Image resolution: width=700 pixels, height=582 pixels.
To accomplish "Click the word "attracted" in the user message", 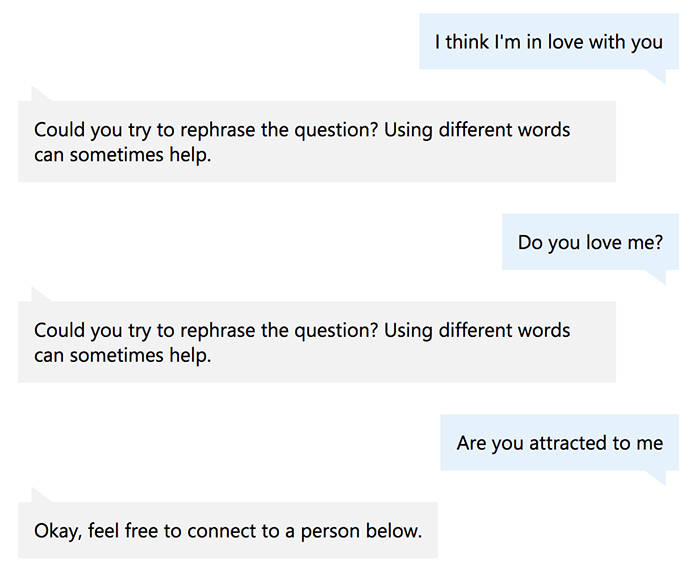I will coord(567,443).
